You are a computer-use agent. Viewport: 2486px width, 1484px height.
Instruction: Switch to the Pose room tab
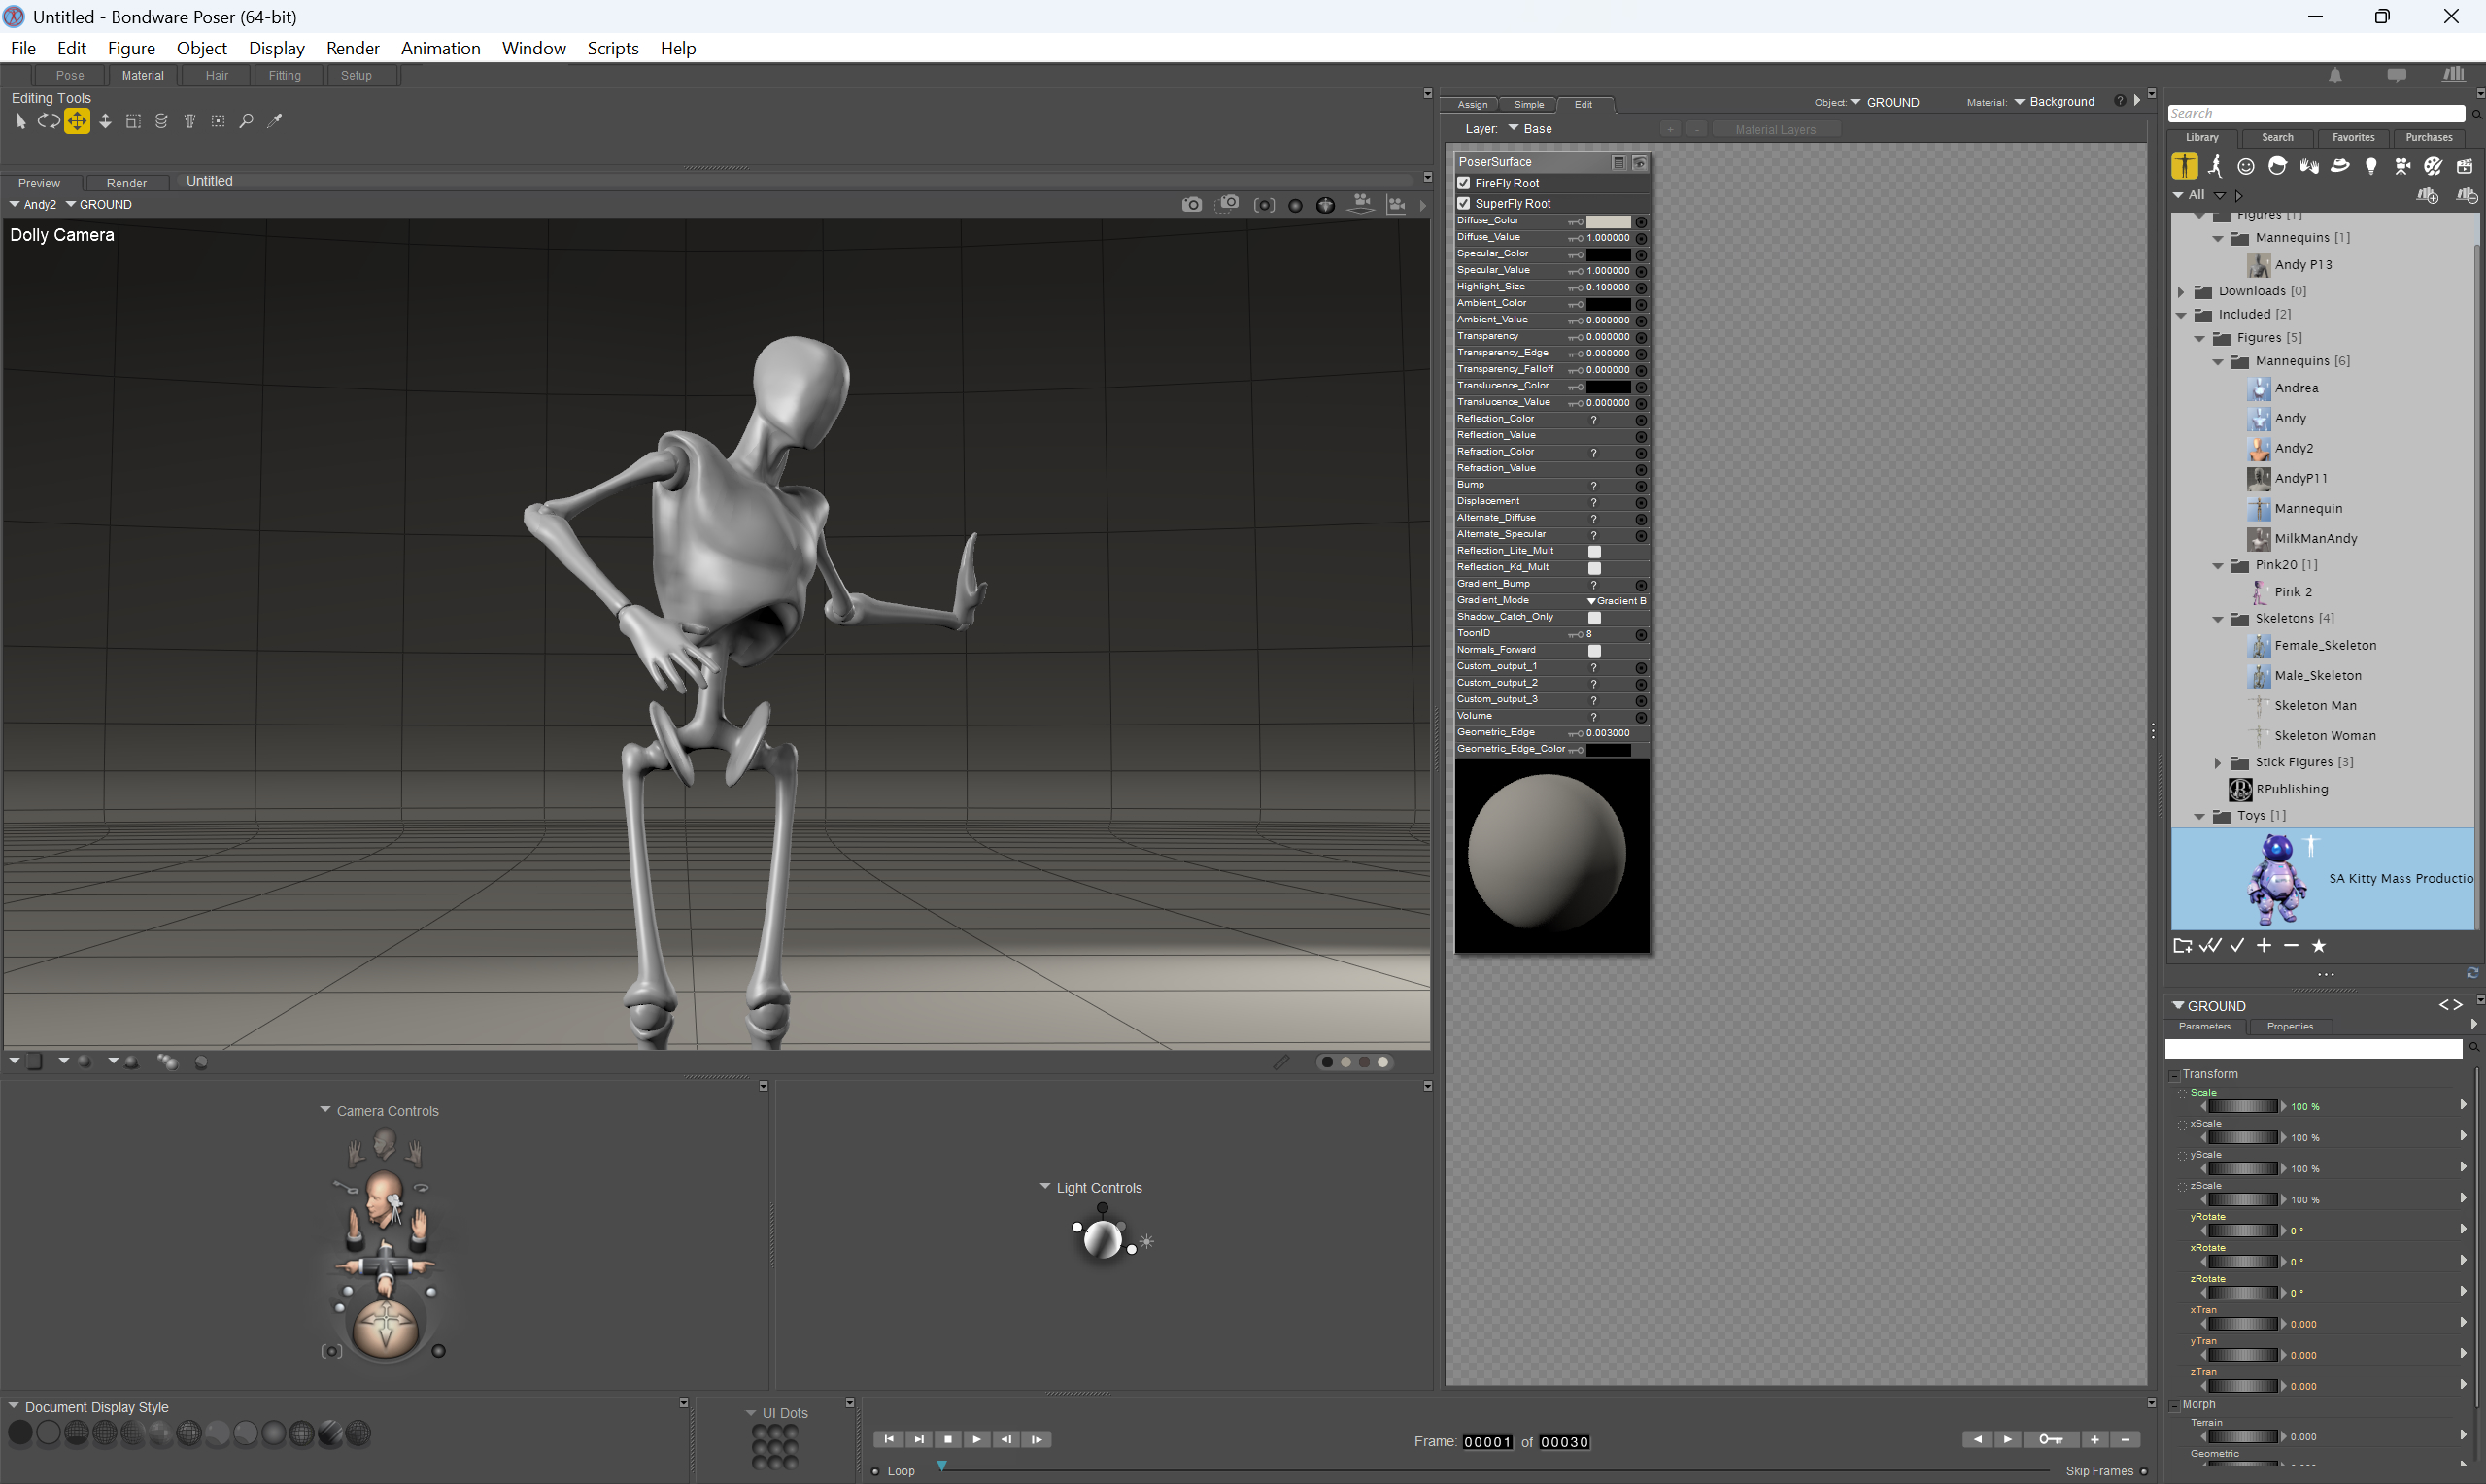(70, 75)
